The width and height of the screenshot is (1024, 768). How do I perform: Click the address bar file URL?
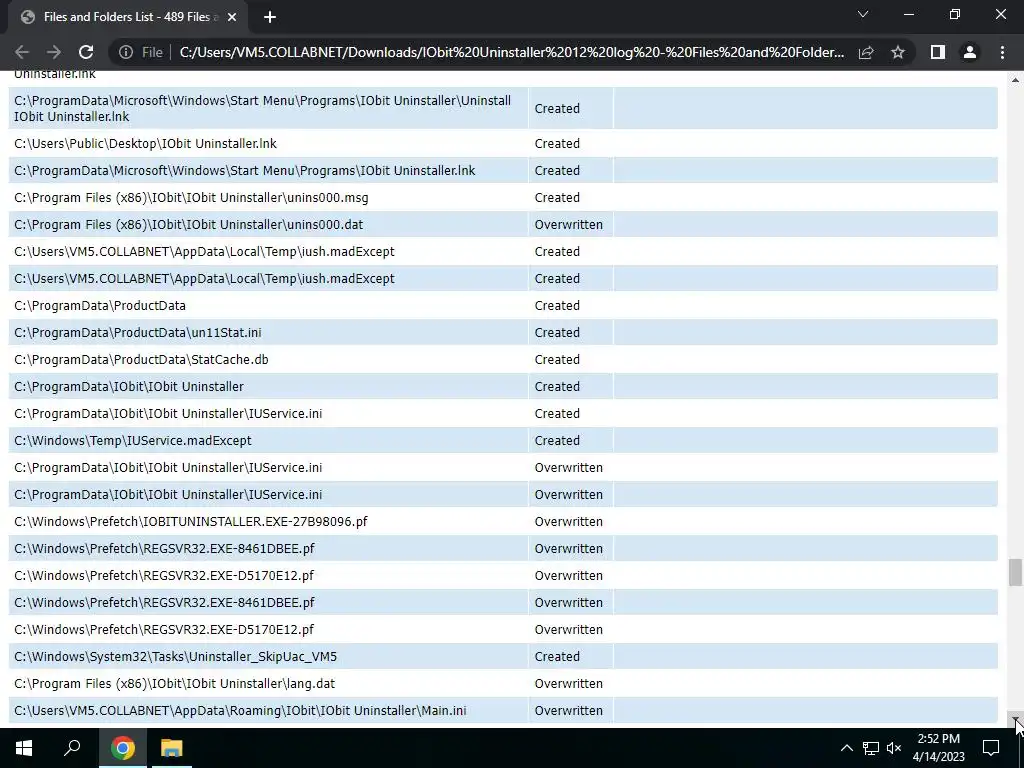[x=511, y=52]
